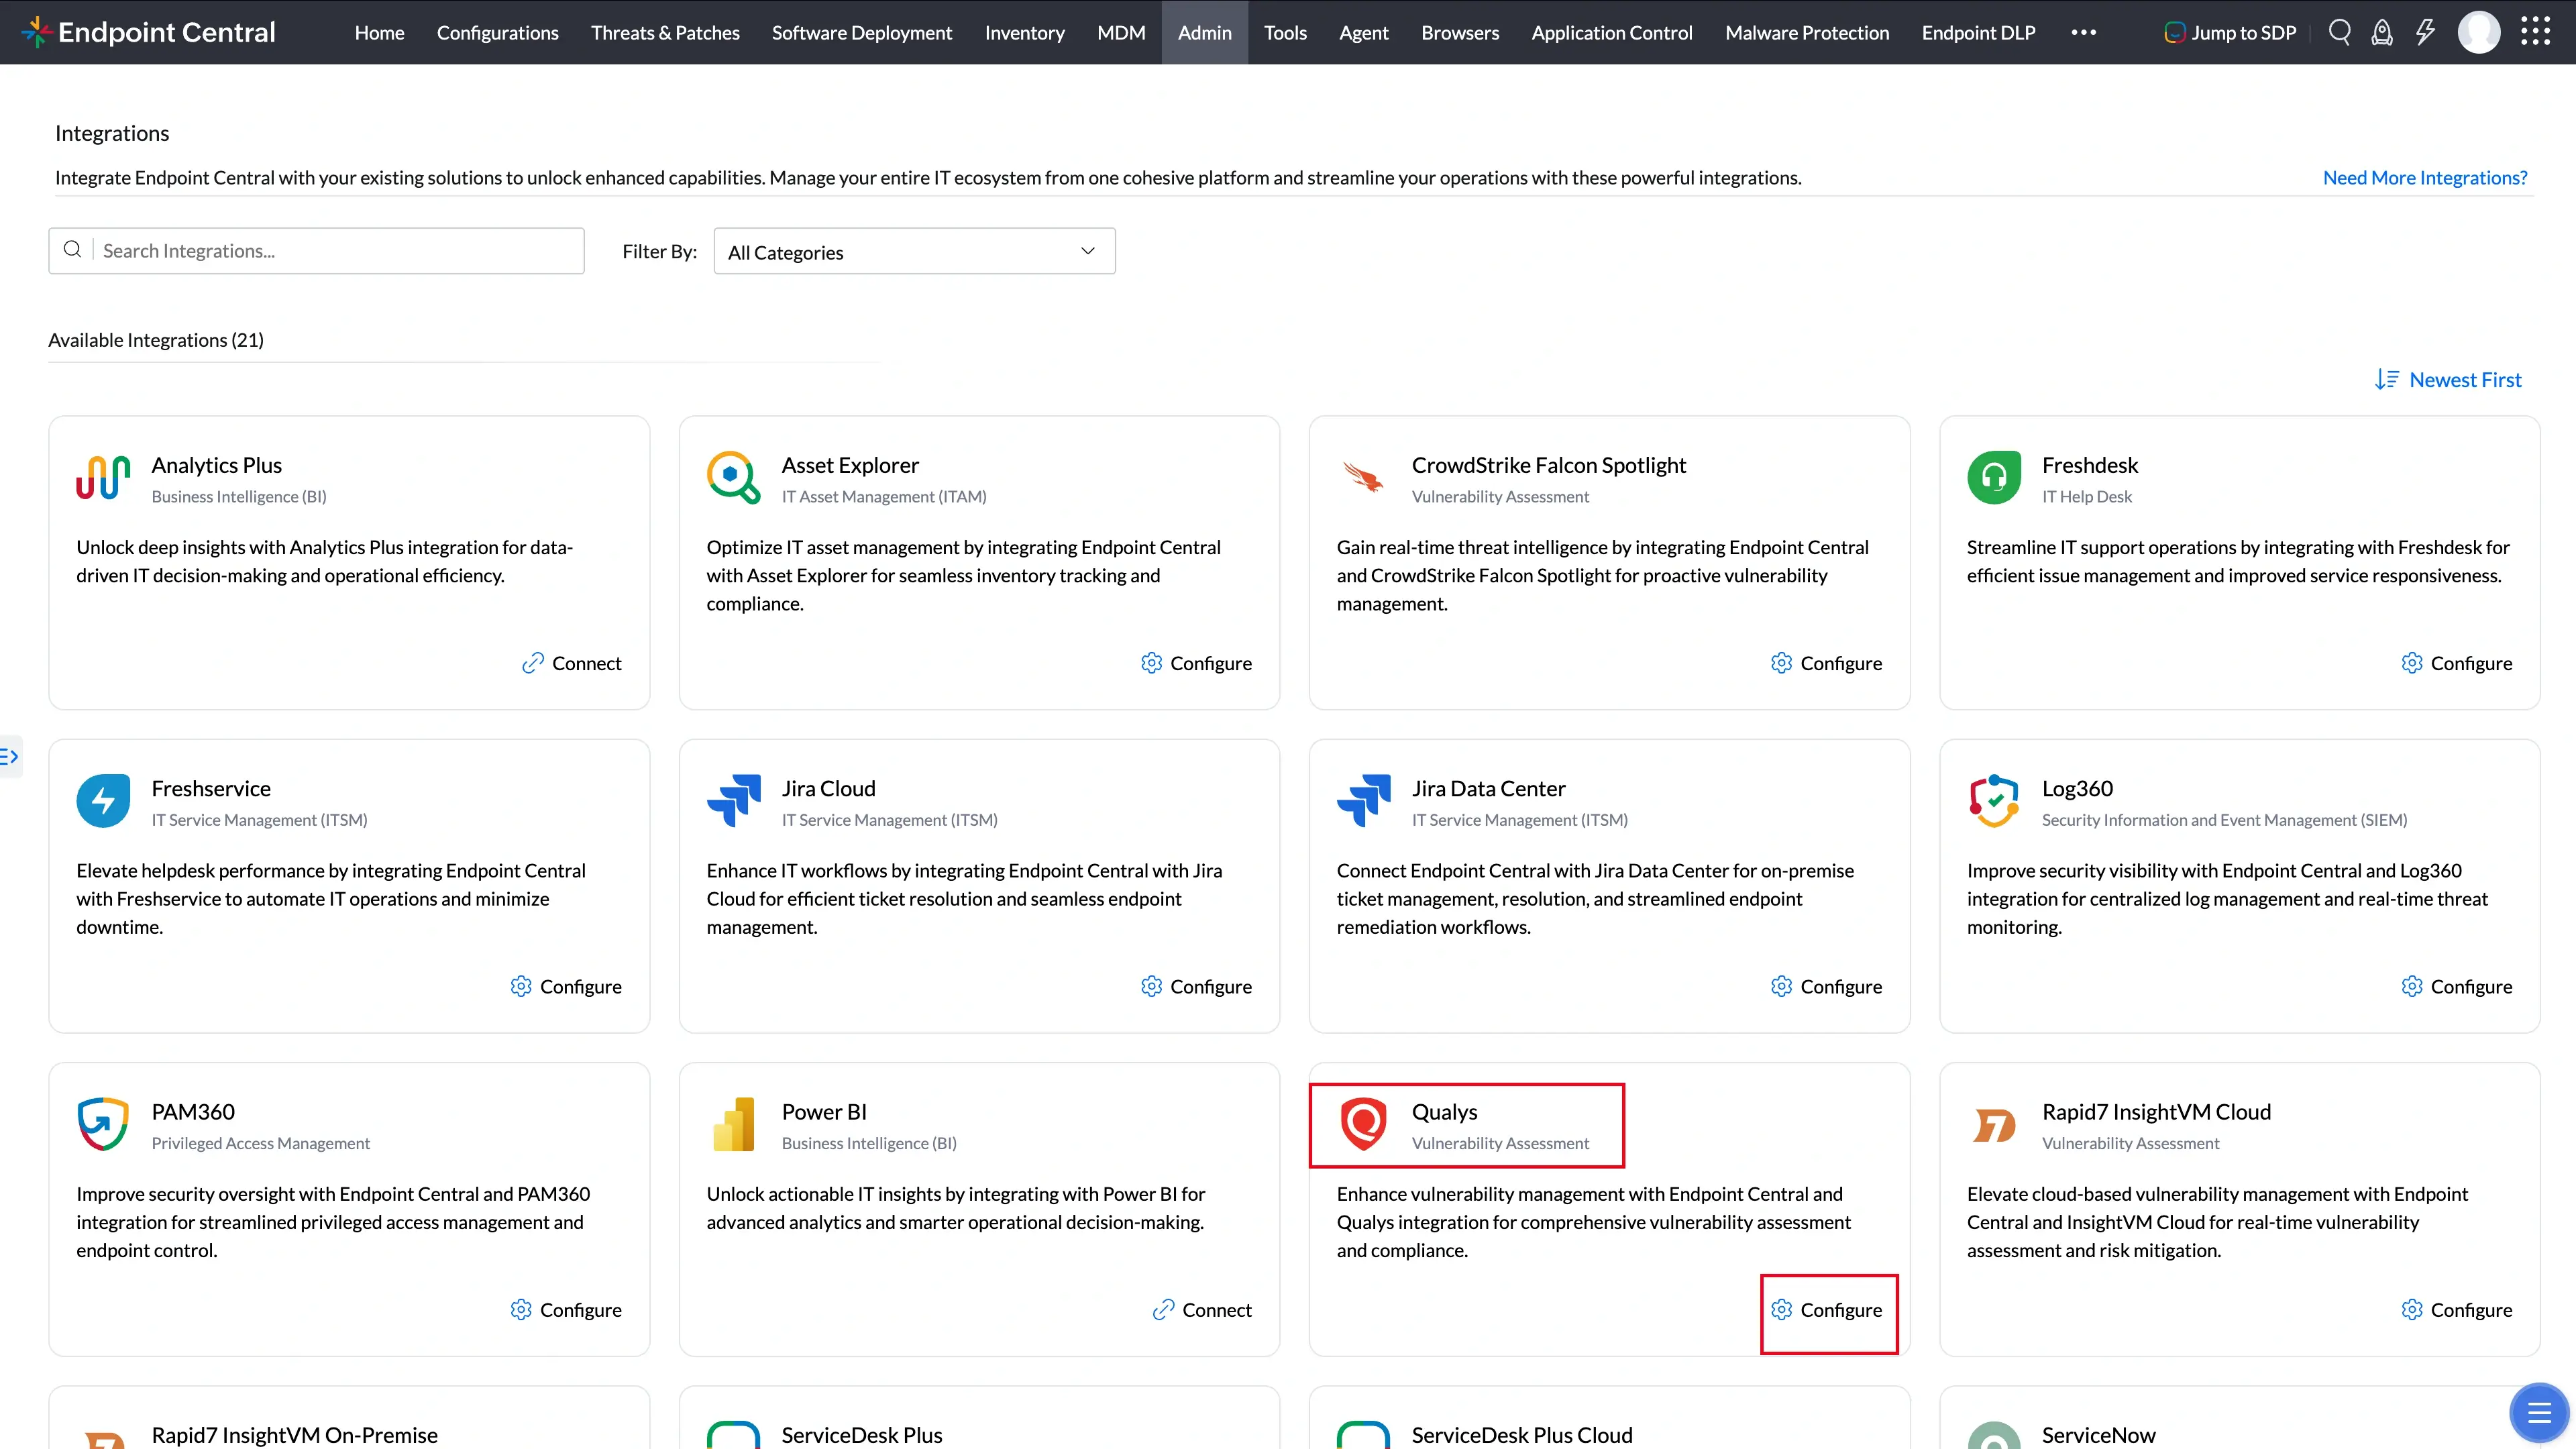The image size is (2576, 1449).
Task: Click the Freshdesk headset logo
Action: [1994, 478]
